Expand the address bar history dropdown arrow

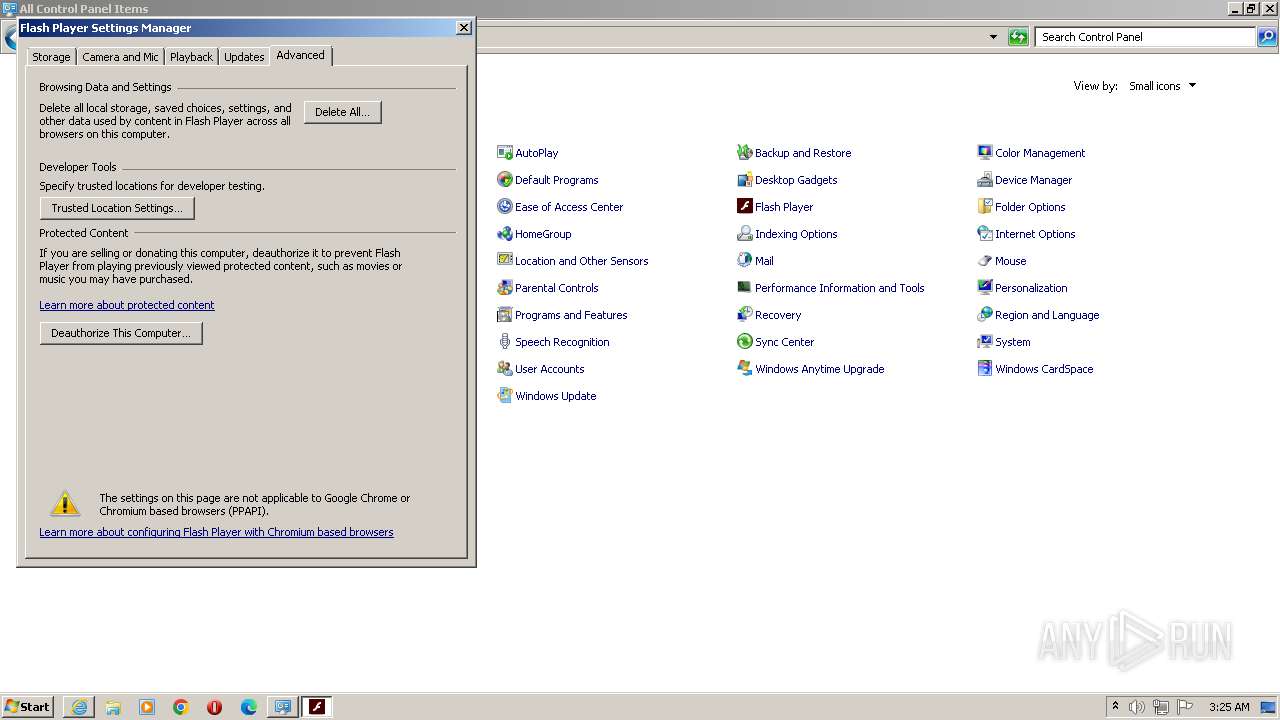click(x=993, y=37)
